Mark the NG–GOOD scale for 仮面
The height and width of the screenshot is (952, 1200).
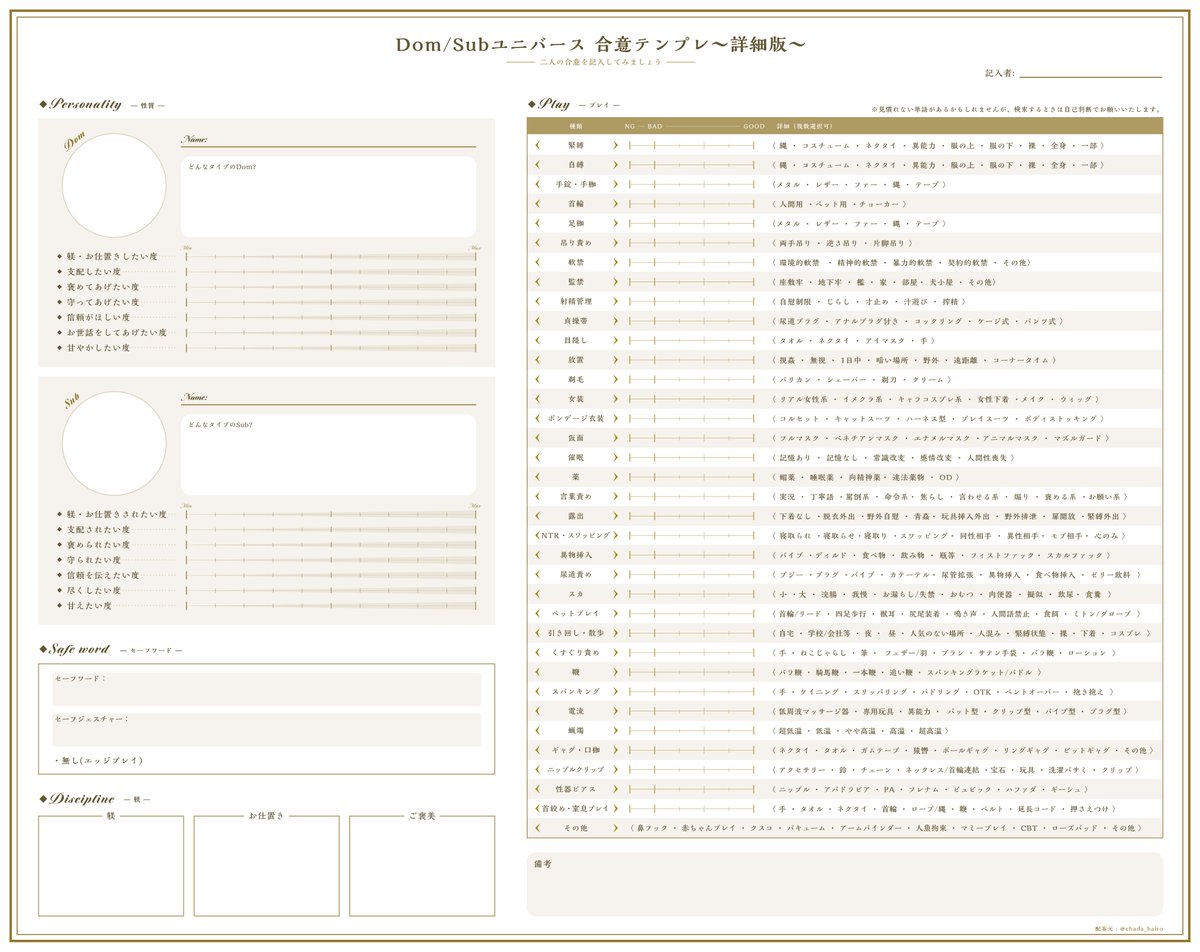coord(691,438)
